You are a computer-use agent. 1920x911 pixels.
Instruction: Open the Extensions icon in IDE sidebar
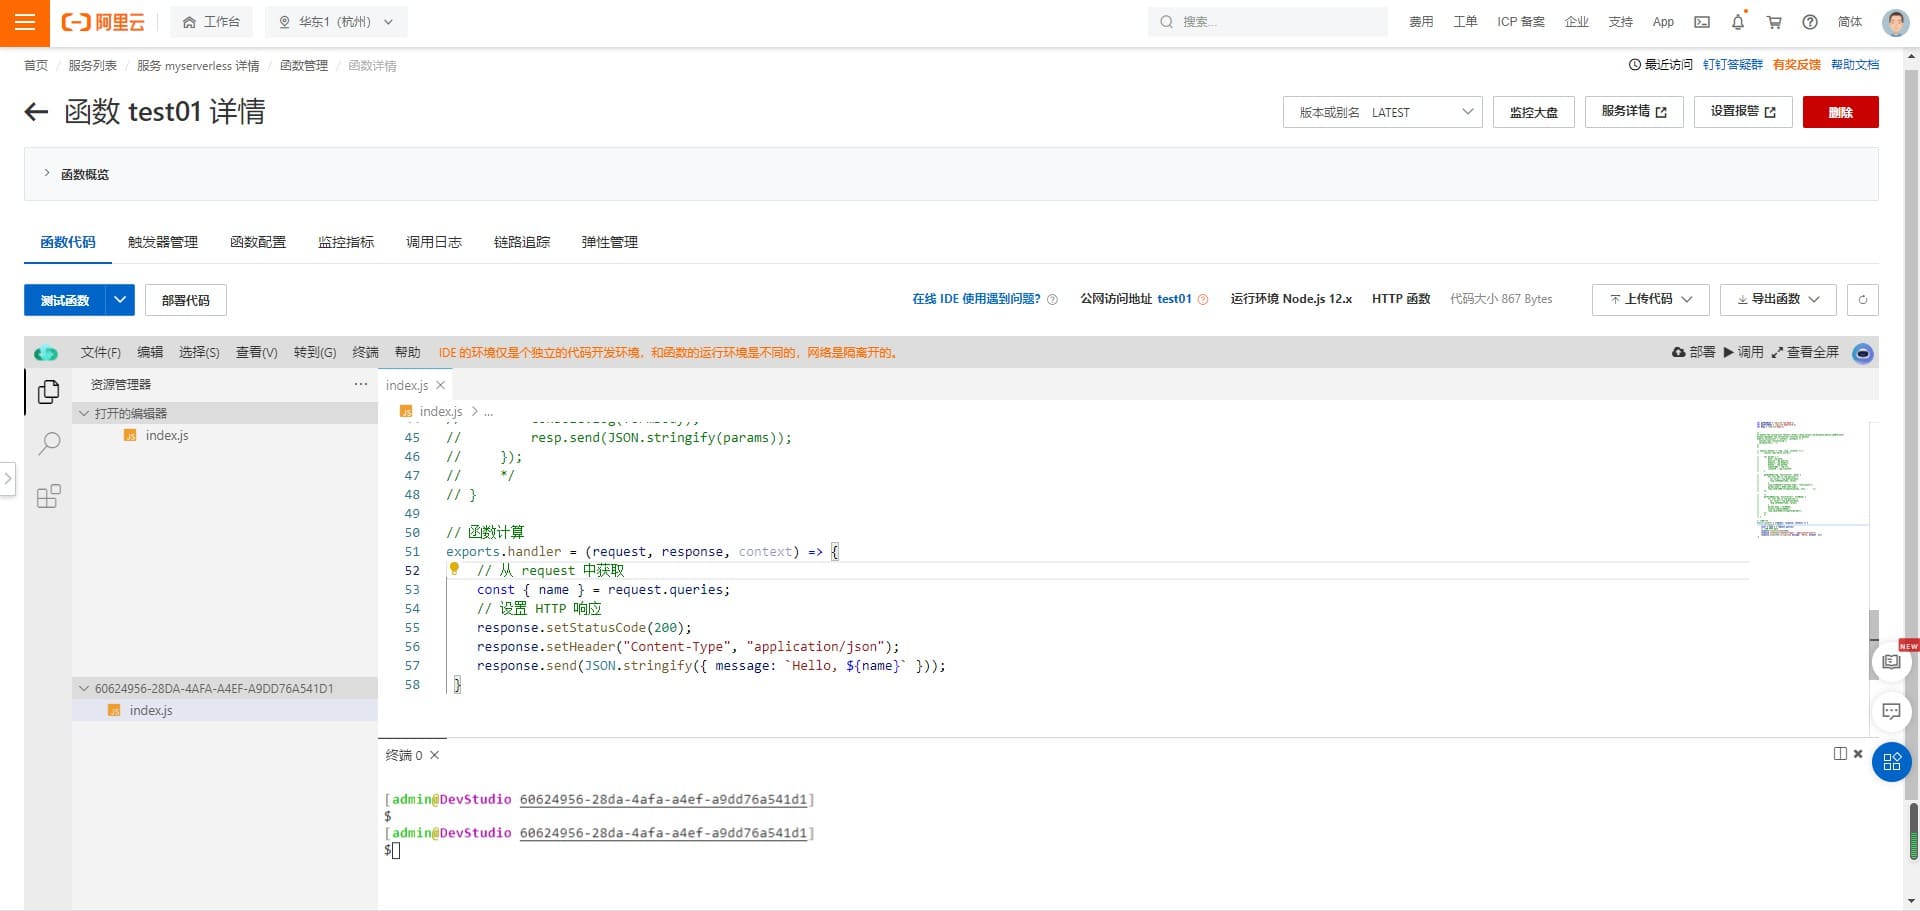pos(48,496)
